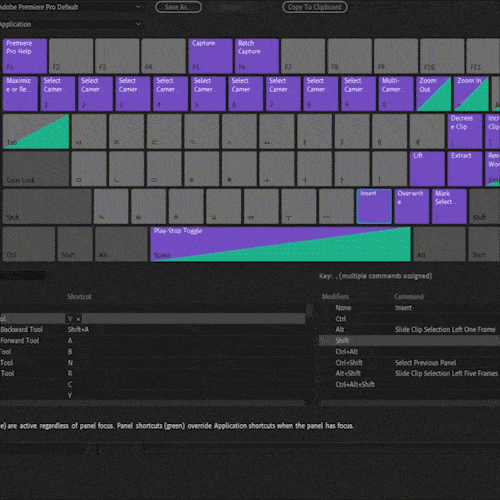The image size is (500, 500).
Task: Select the left Alt modifier key
Action: pyautogui.click(x=122, y=244)
